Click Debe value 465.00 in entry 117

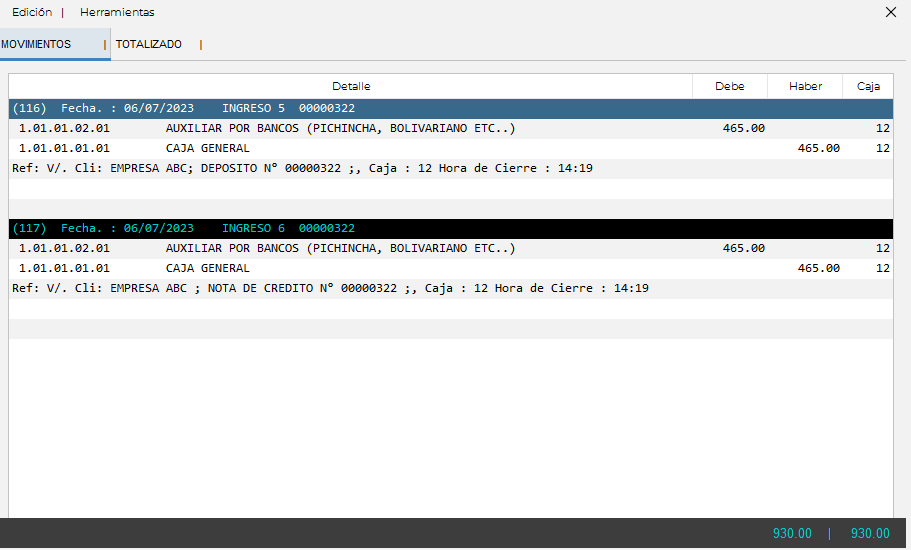(x=744, y=249)
